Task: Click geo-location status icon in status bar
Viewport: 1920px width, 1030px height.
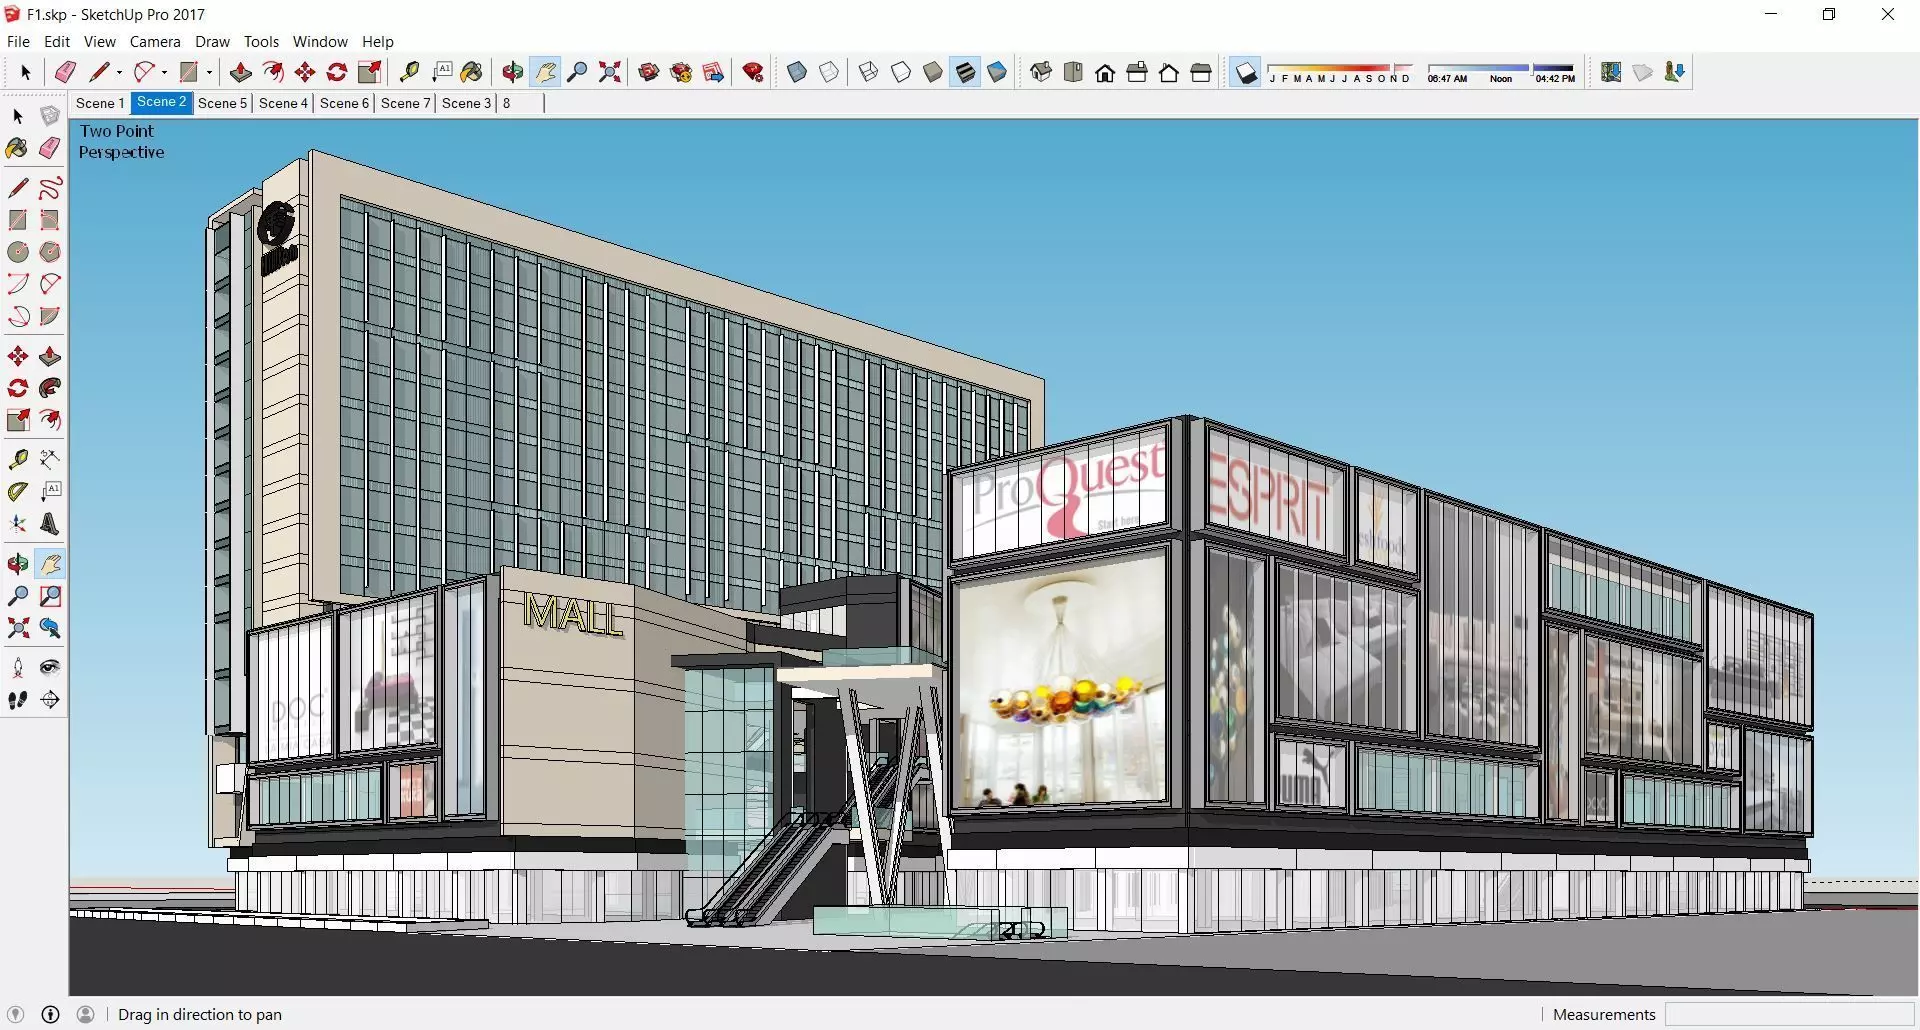Action: [15, 1014]
